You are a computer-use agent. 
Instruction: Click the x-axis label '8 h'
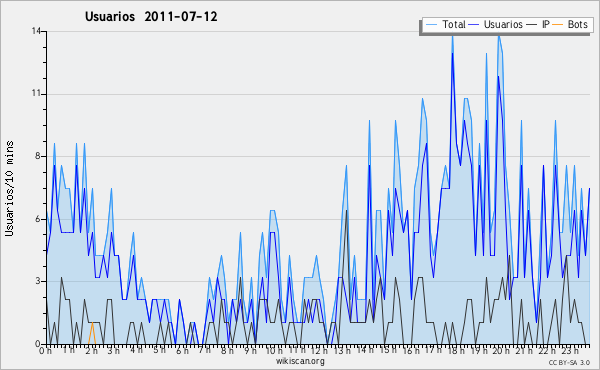click(x=227, y=351)
